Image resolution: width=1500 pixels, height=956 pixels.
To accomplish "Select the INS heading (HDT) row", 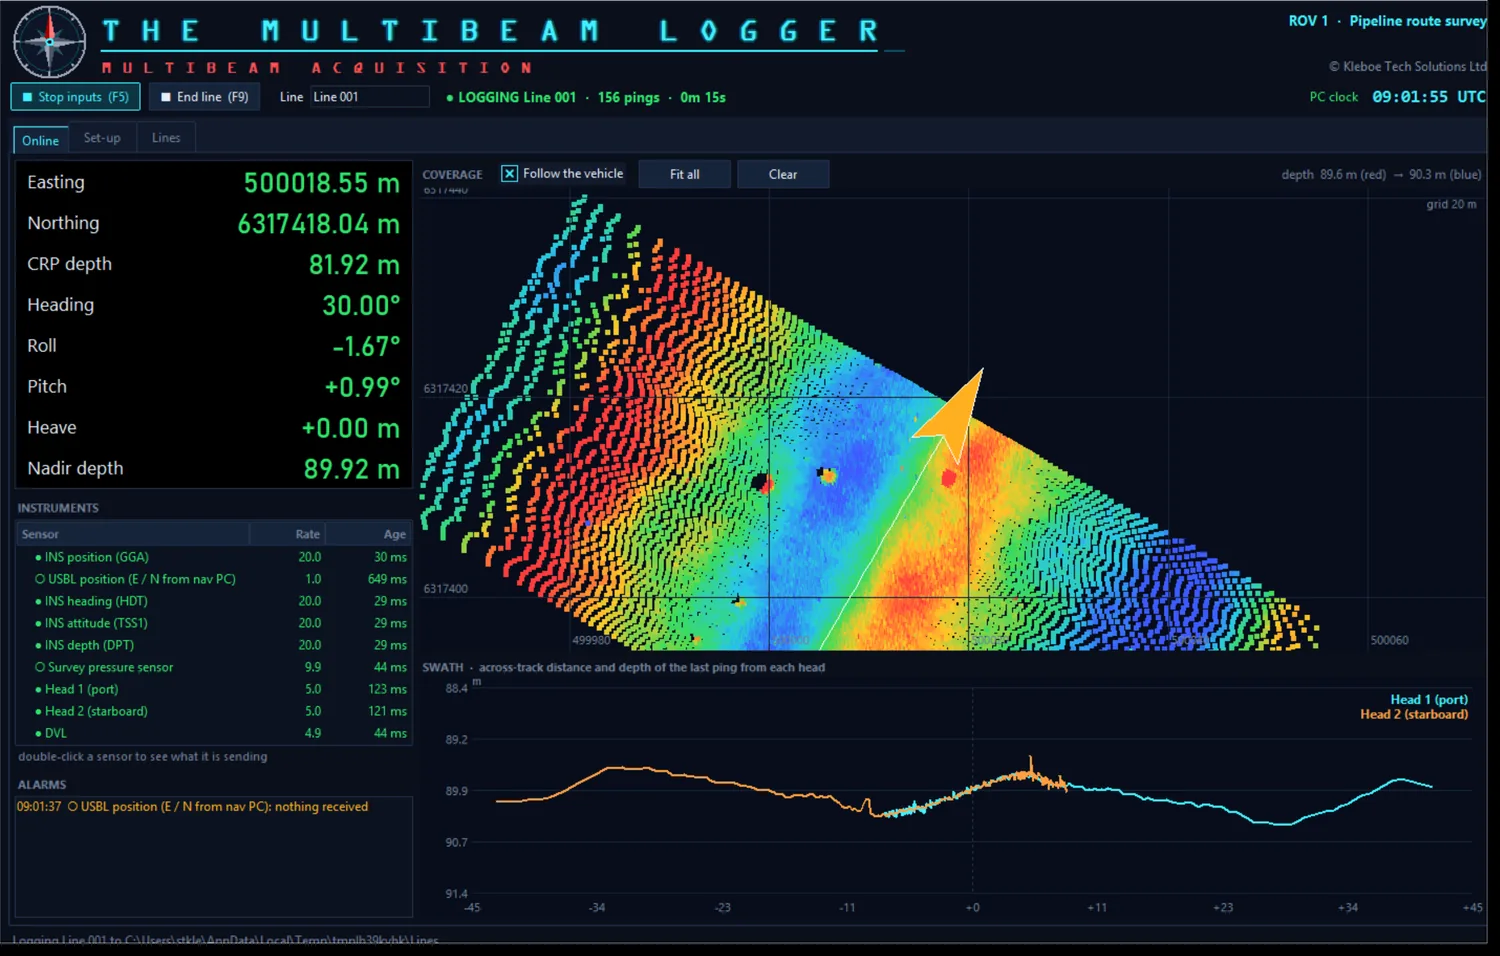I will click(x=214, y=601).
